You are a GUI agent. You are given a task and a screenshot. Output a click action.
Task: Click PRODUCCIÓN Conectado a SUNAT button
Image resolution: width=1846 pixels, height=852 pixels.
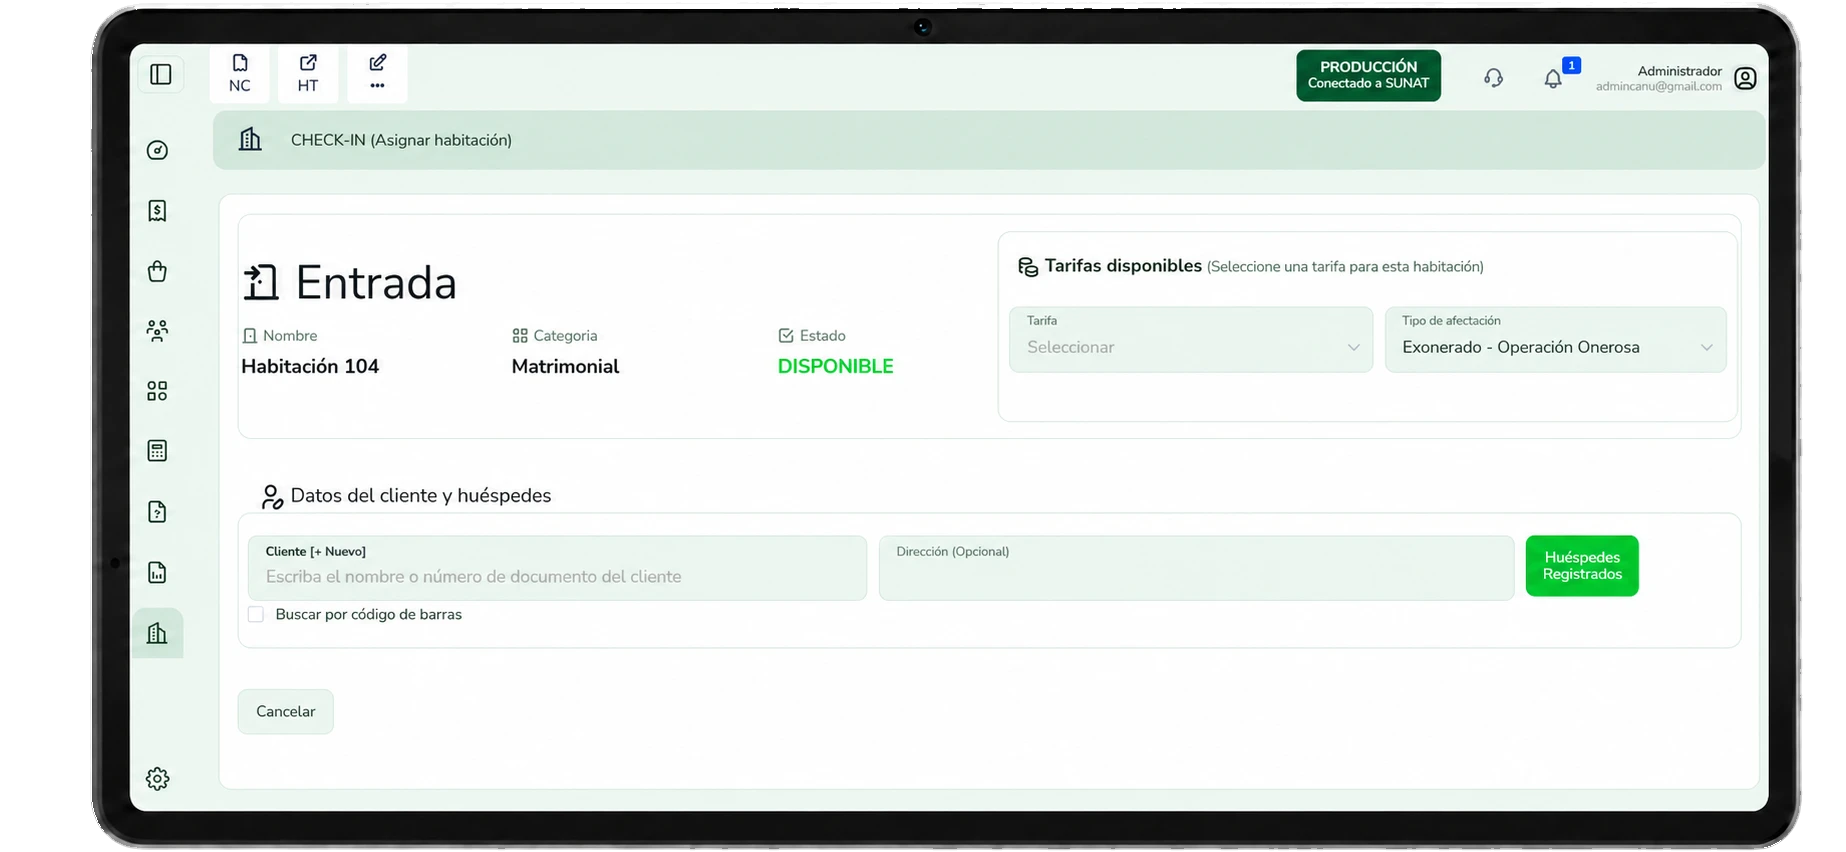point(1368,75)
